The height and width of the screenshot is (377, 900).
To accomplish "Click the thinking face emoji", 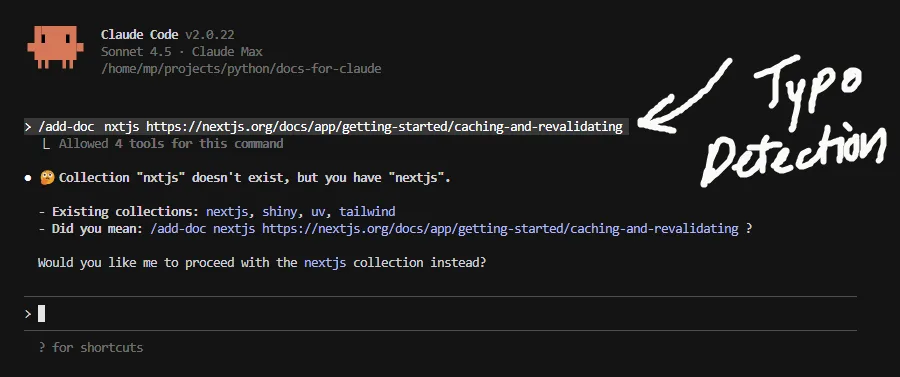I will pos(47,178).
